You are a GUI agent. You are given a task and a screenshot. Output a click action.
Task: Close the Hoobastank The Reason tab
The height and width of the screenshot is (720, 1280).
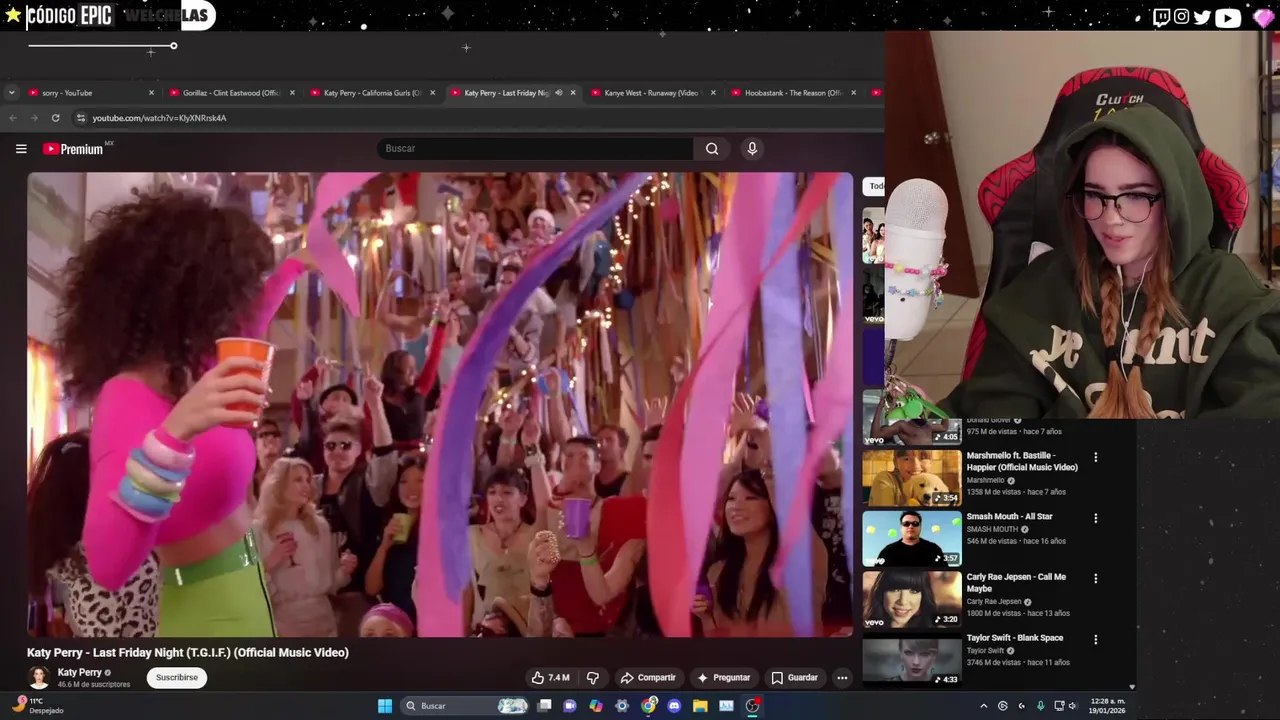(x=853, y=93)
